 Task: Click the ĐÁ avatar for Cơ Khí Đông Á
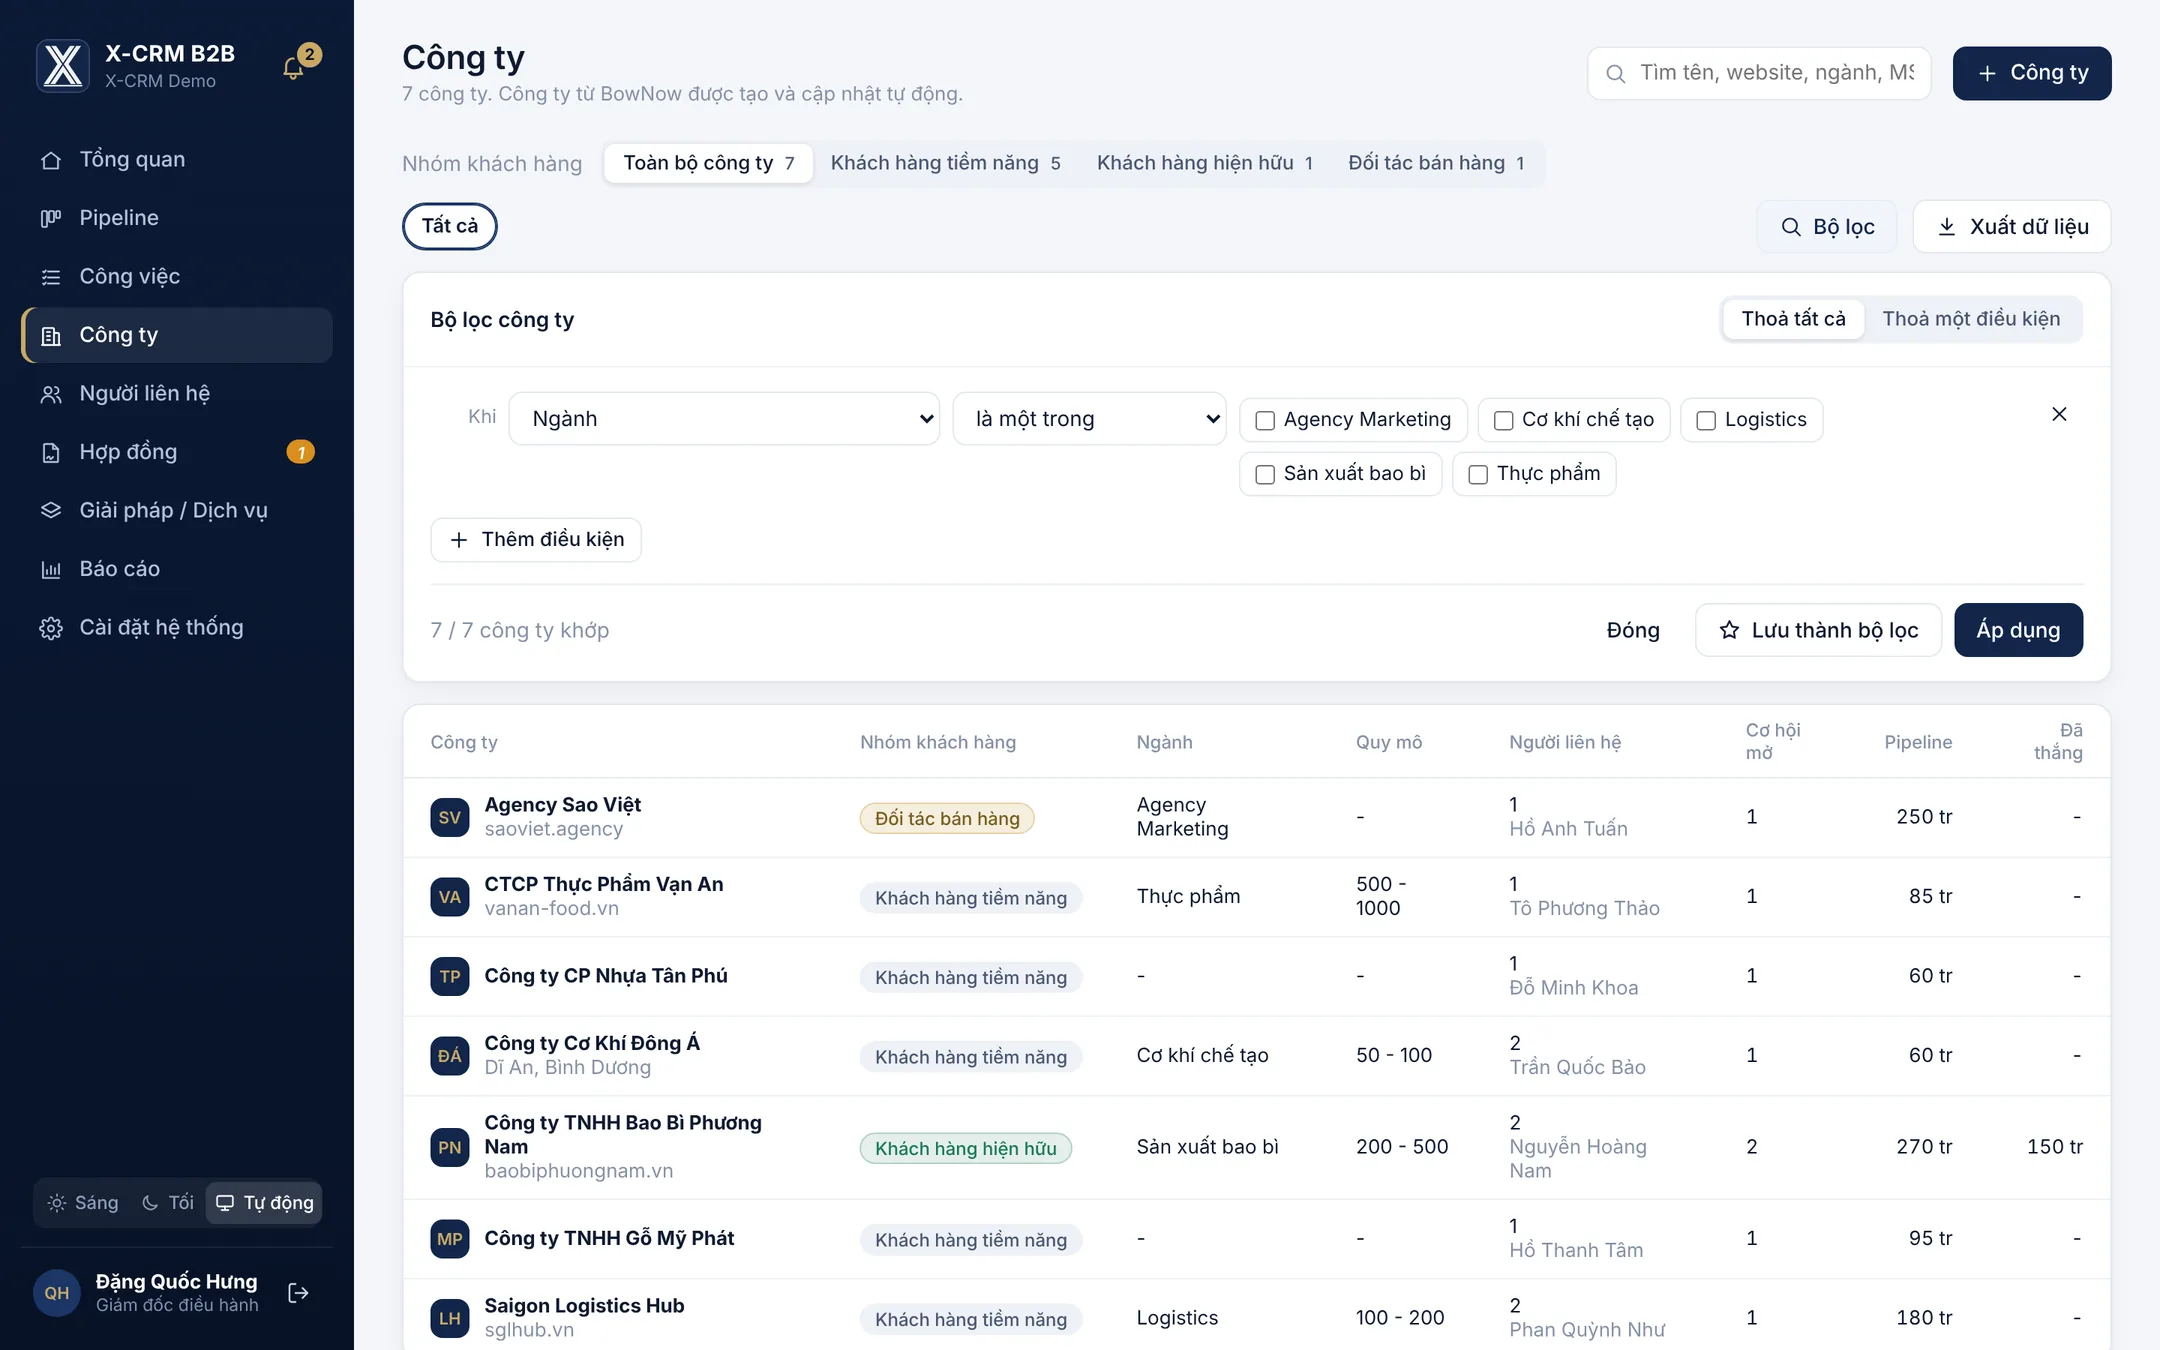point(450,1056)
